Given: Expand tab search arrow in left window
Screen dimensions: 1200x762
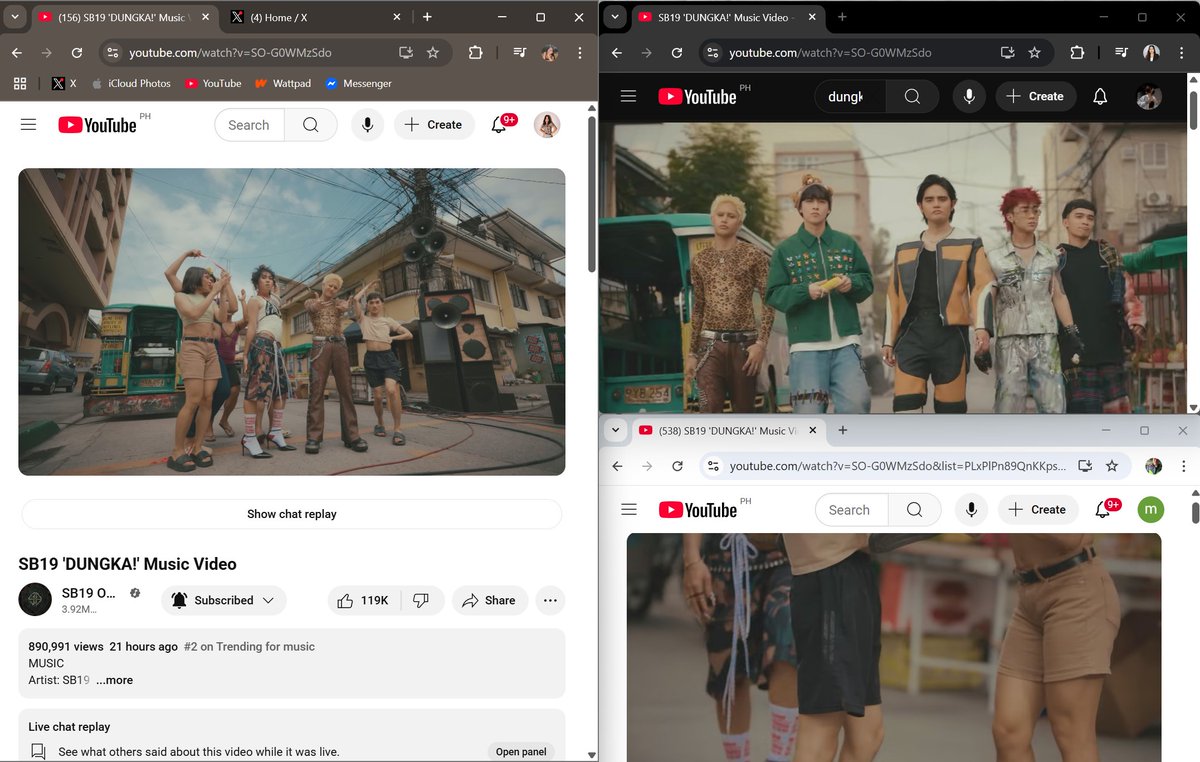Looking at the screenshot, I should pyautogui.click(x=15, y=17).
